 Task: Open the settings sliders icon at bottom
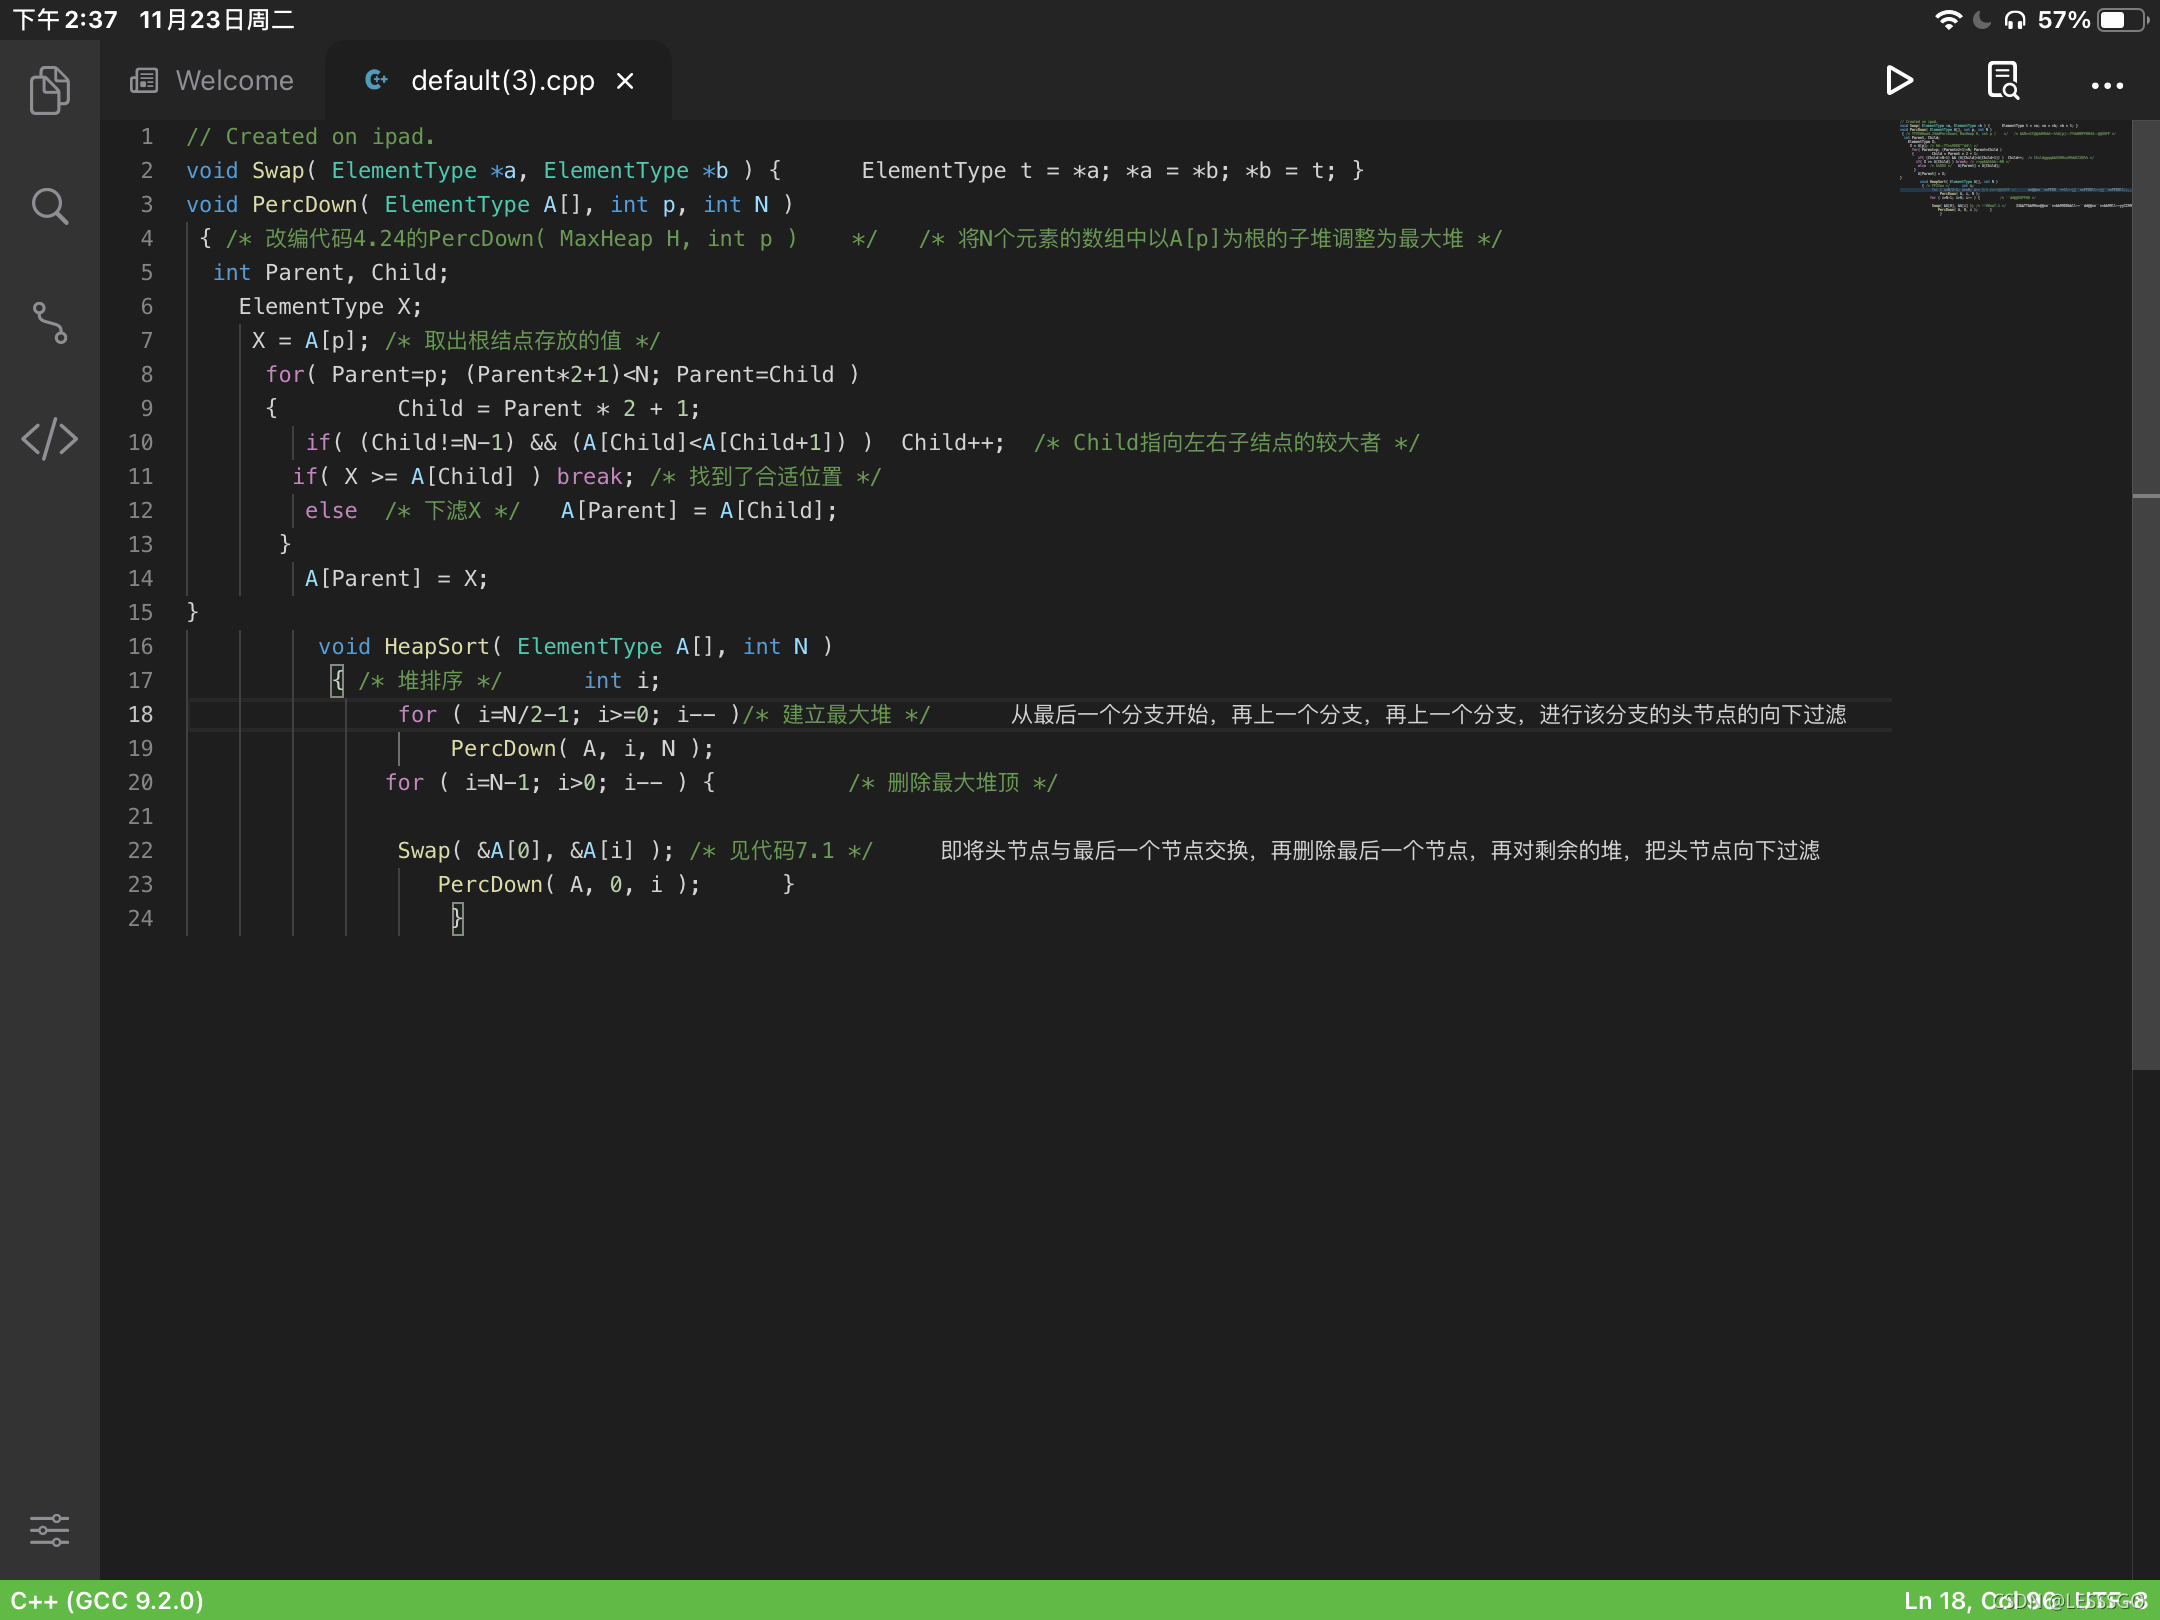point(50,1530)
